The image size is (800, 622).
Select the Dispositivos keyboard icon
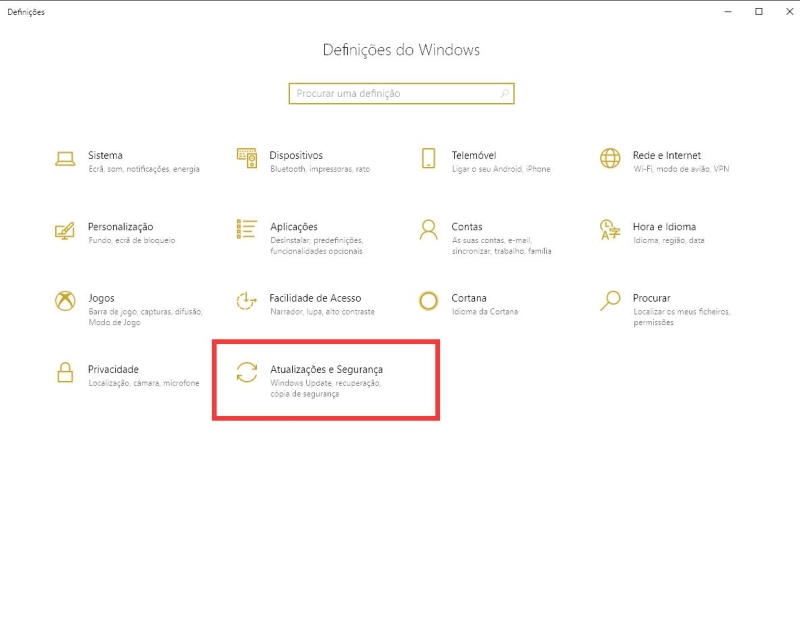[x=244, y=160]
